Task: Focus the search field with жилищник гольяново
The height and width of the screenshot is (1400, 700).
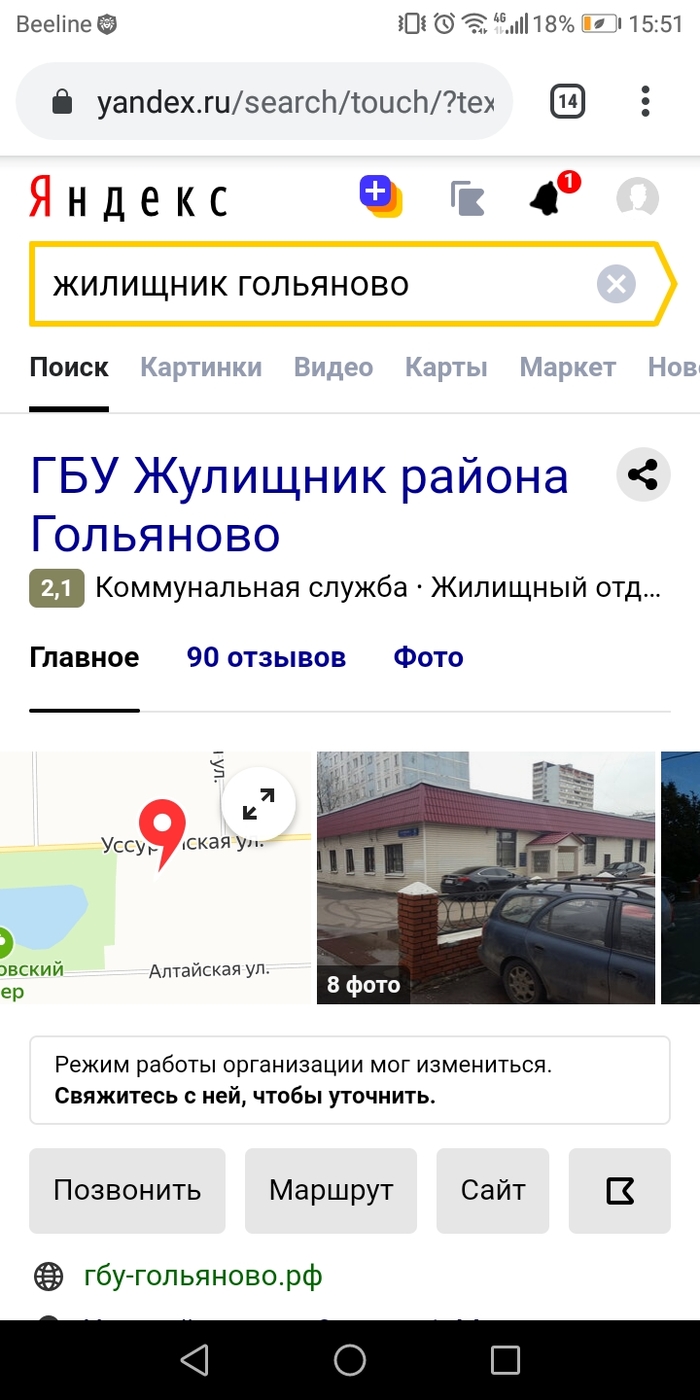Action: coord(320,285)
